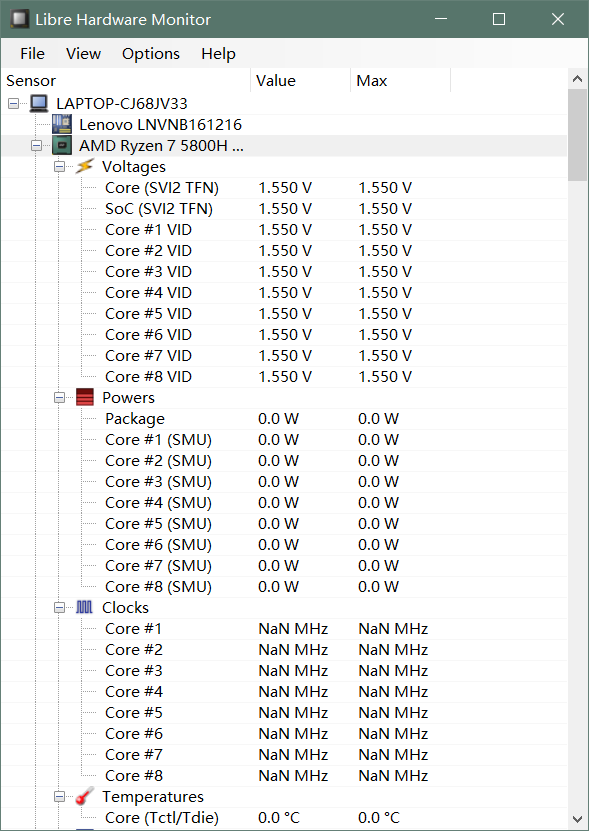This screenshot has width=589, height=831.
Task: Select the Core #7 clock row
Action: [x=284, y=755]
